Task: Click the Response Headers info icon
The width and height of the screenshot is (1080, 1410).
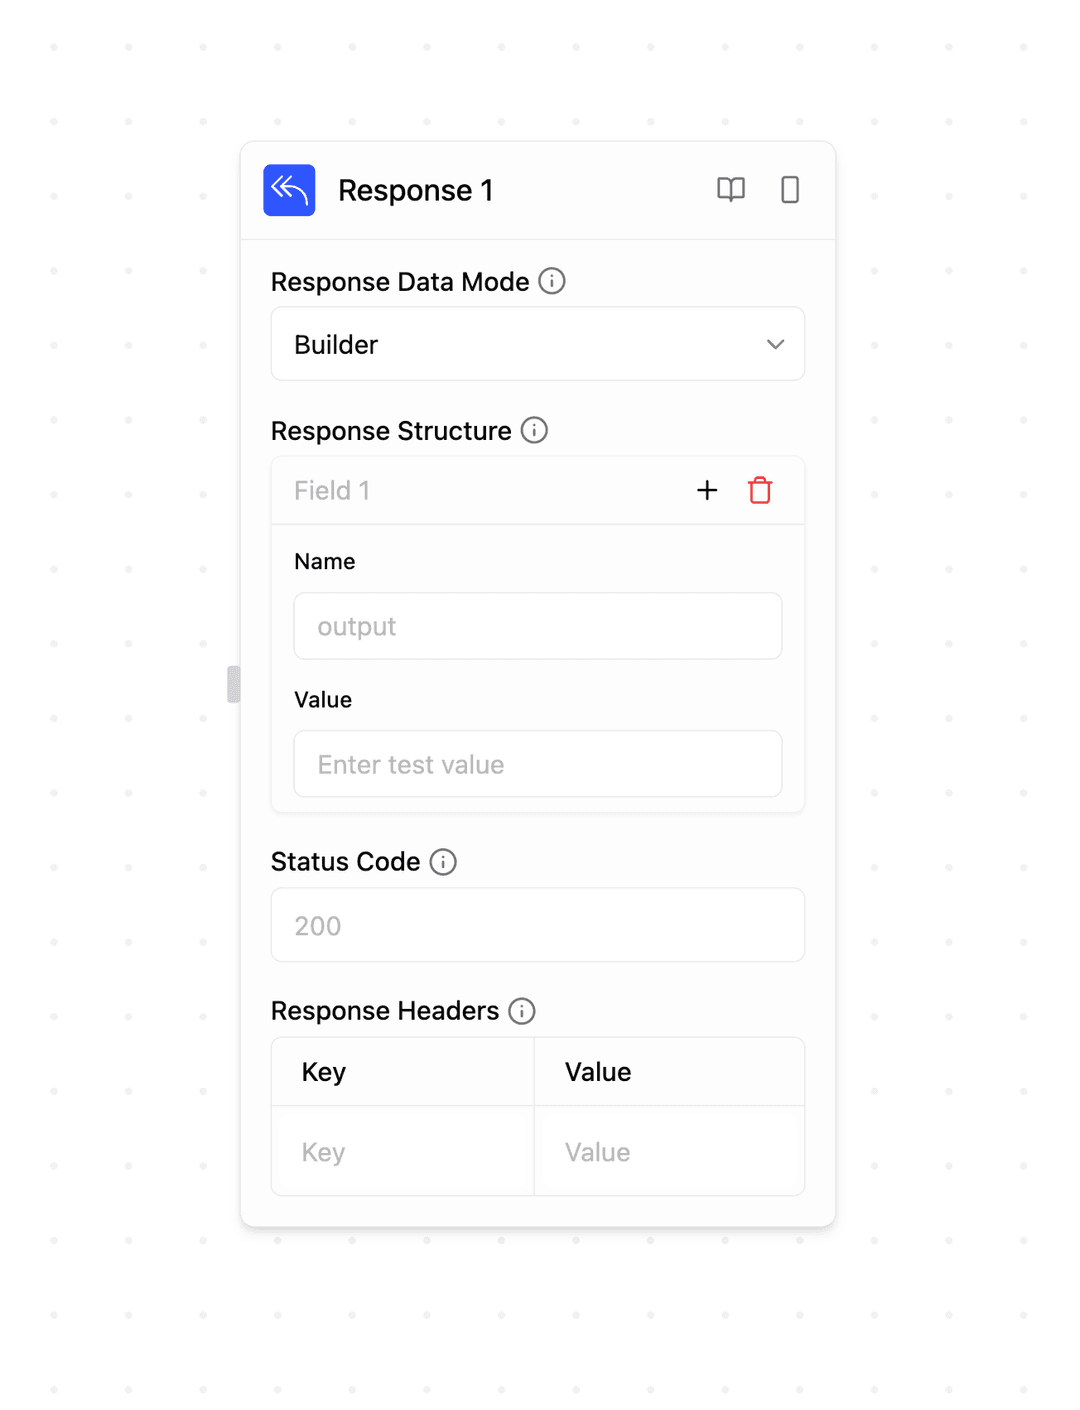Action: click(521, 1012)
